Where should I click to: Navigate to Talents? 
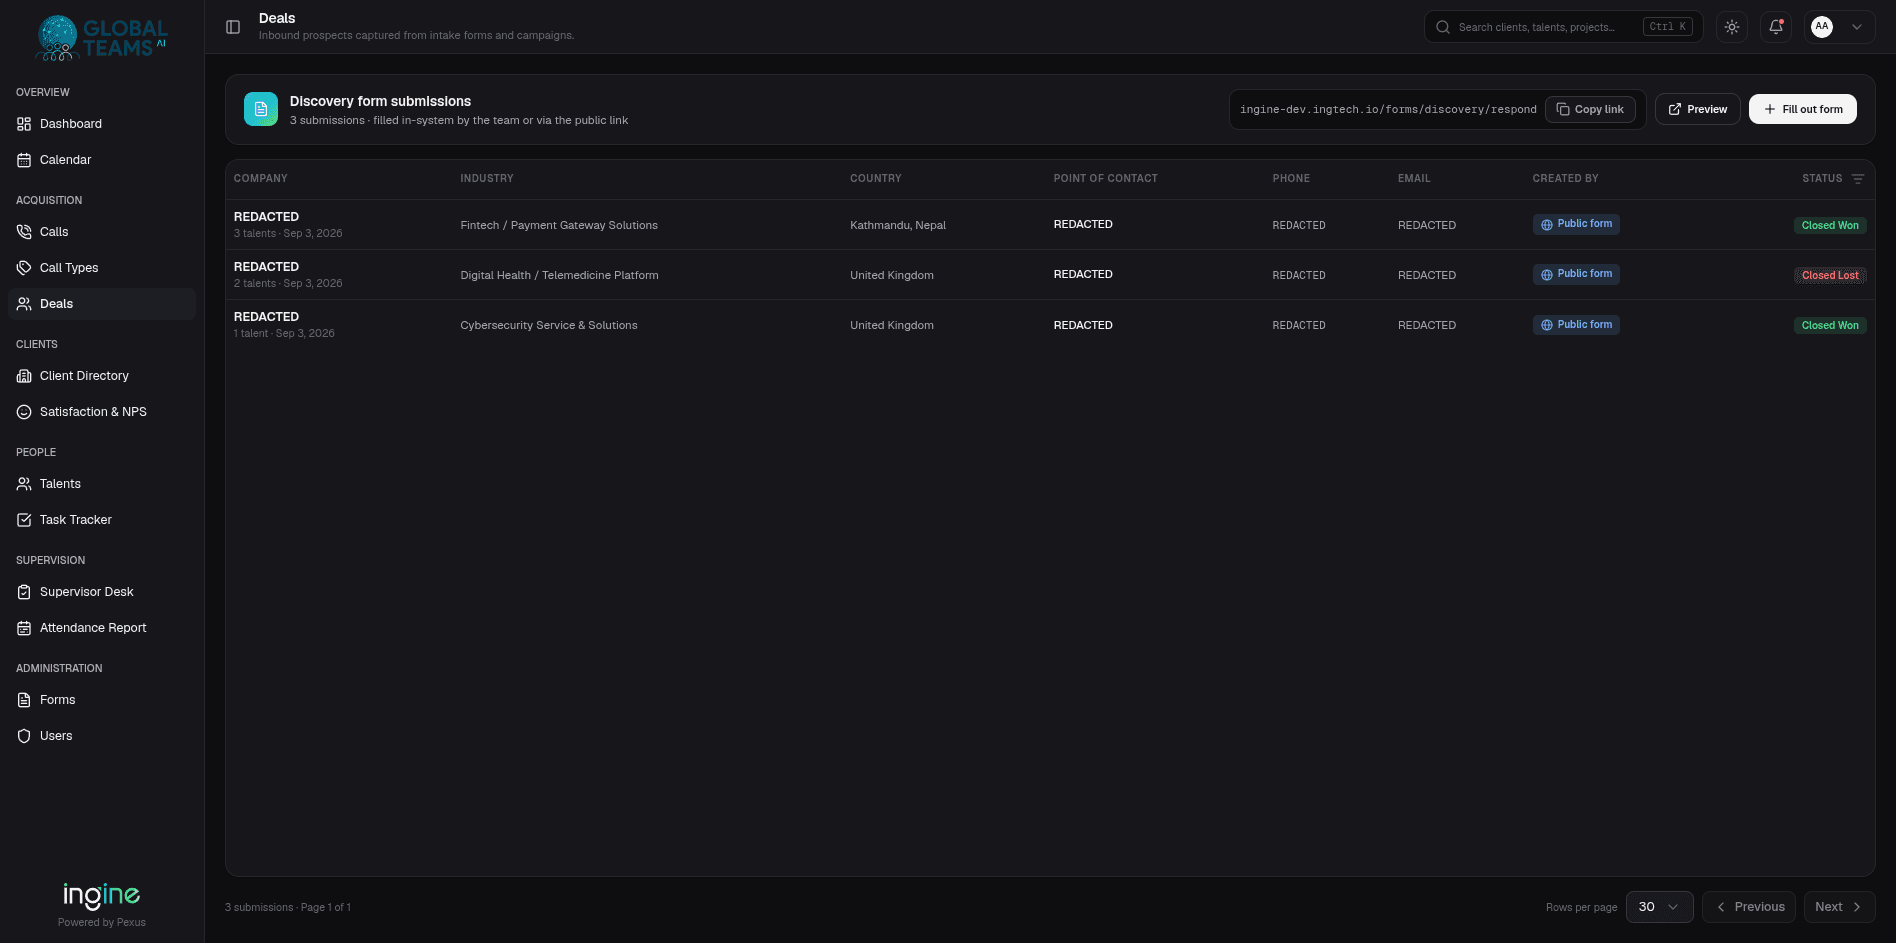[101, 484]
